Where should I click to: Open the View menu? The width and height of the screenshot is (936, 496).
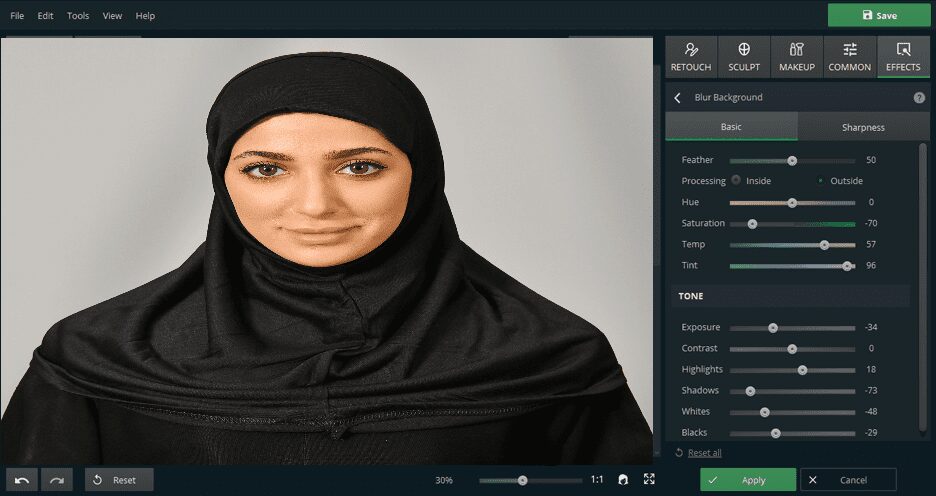click(112, 16)
